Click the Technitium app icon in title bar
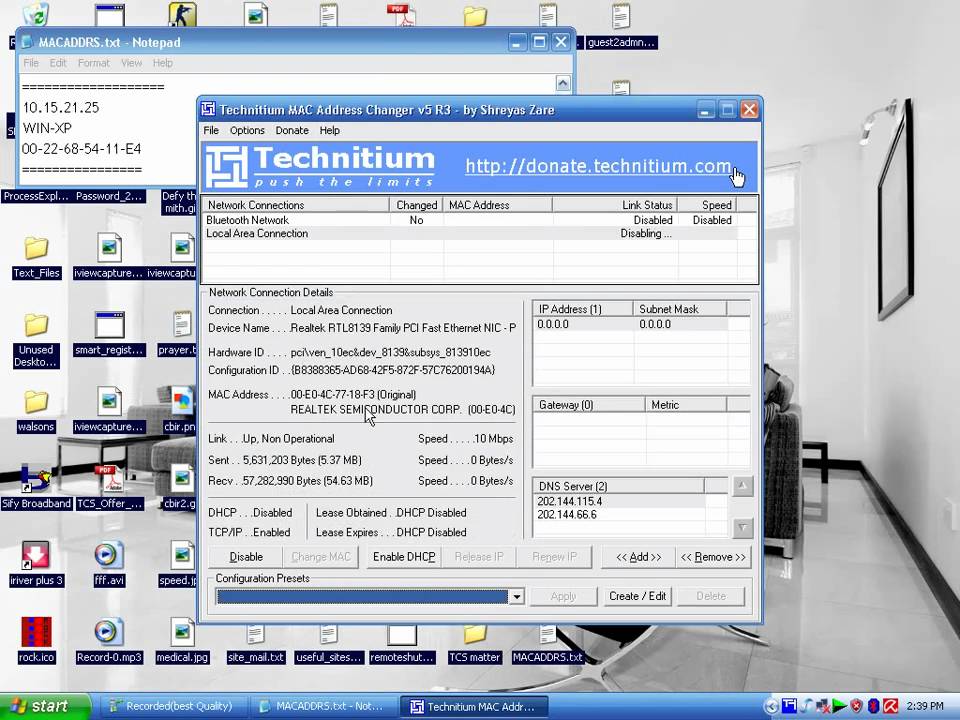960x720 pixels. 208,109
